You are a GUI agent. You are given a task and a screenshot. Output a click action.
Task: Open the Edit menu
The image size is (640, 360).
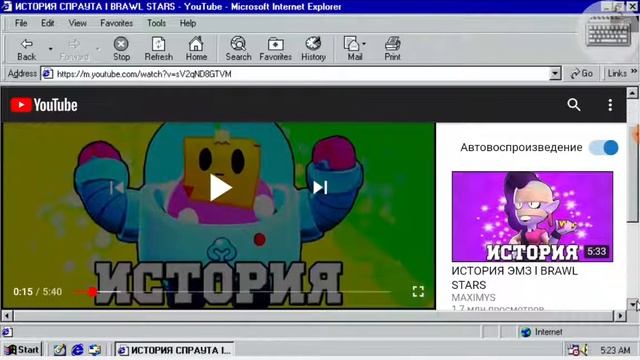click(x=47, y=23)
